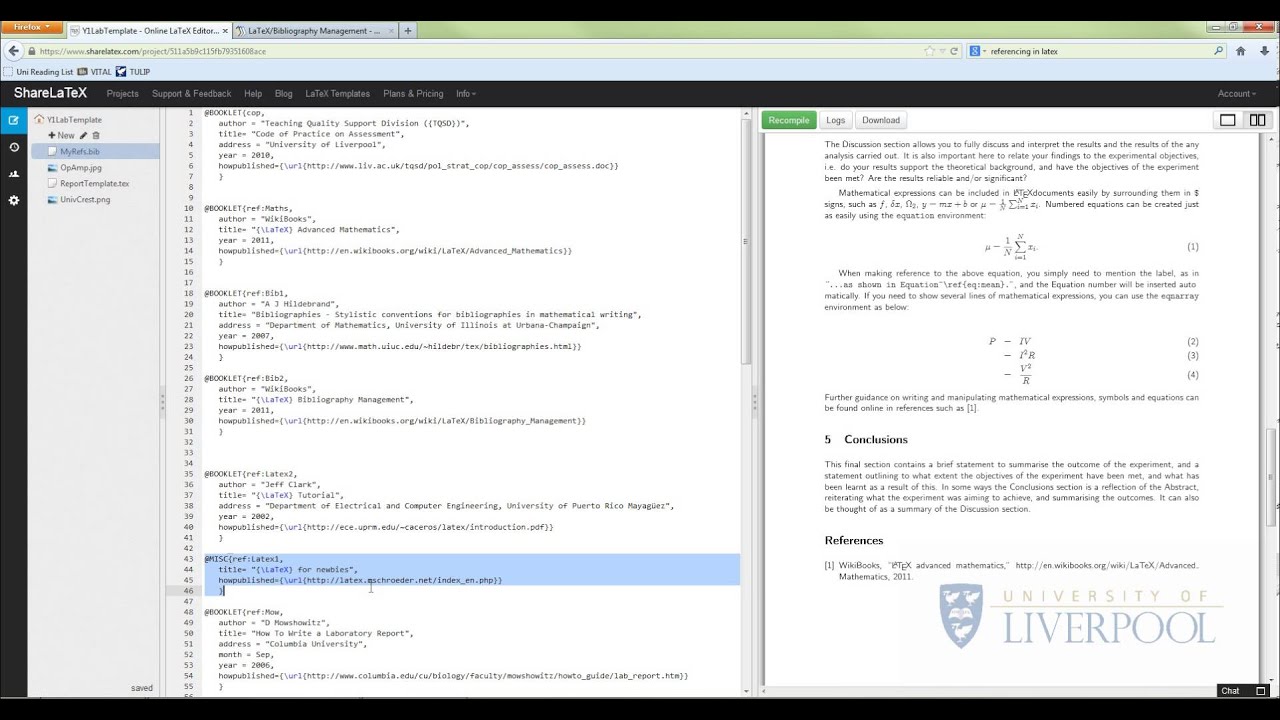
Task: Run search with magnifier icon
Action: click(1218, 51)
